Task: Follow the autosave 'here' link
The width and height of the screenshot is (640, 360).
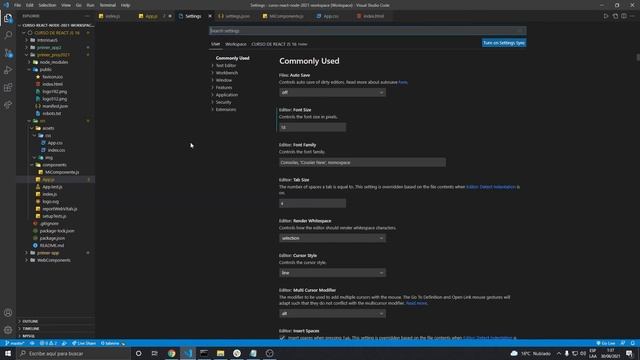Action: (403, 82)
